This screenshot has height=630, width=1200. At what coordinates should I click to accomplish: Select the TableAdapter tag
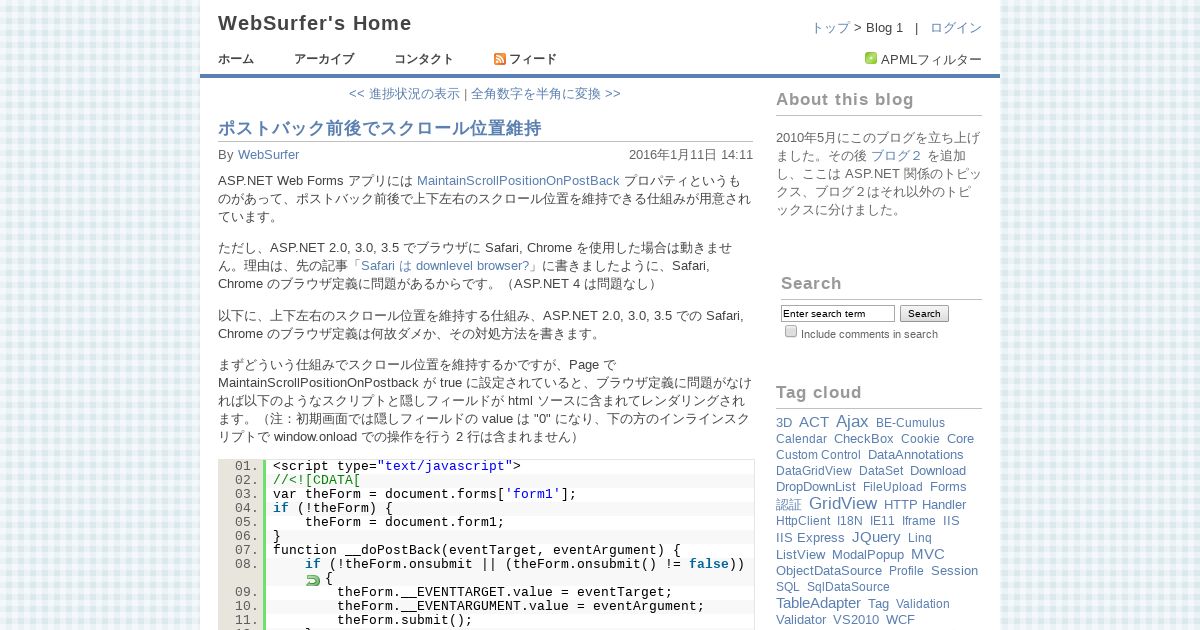pyautogui.click(x=818, y=603)
